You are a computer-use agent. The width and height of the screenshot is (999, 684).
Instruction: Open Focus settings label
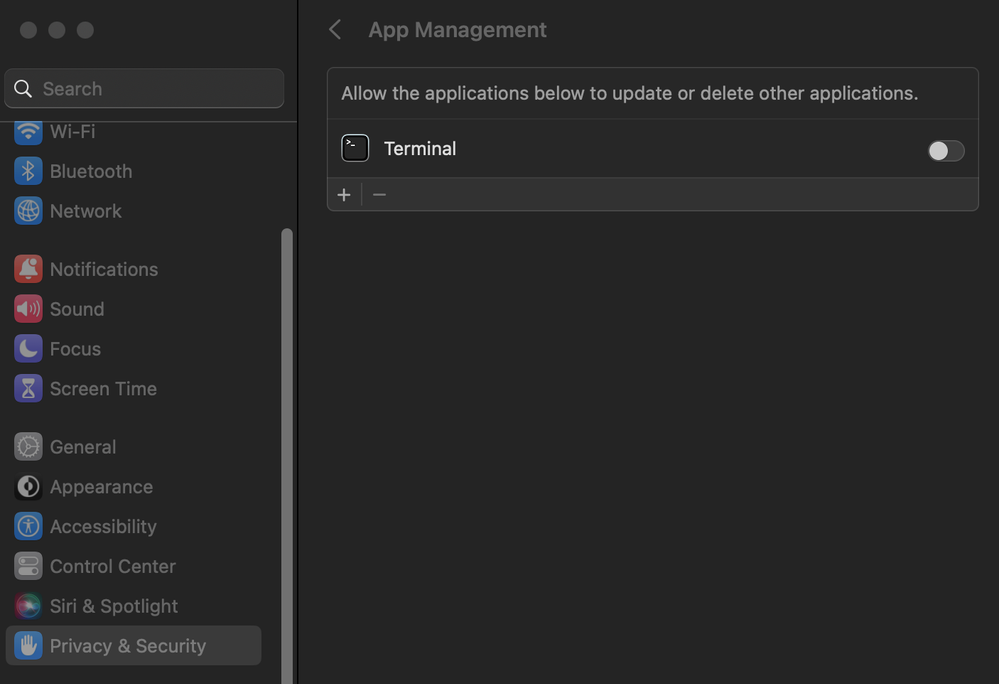coord(75,349)
